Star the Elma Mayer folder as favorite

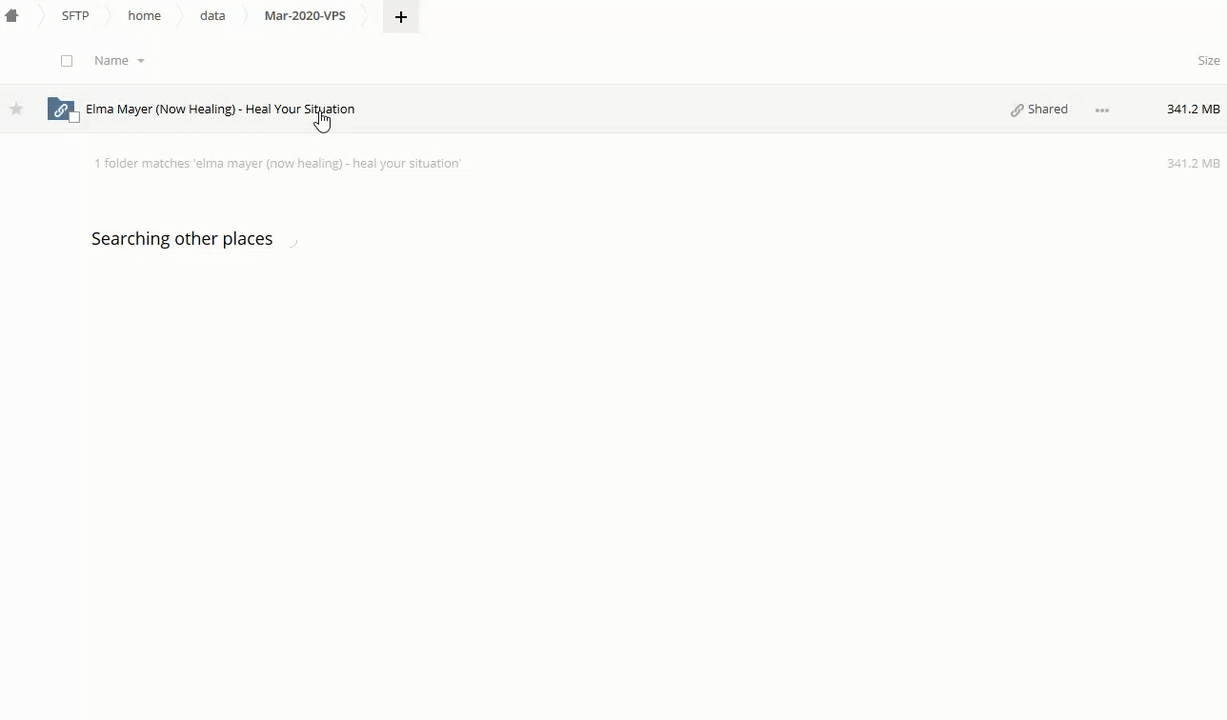click(16, 109)
